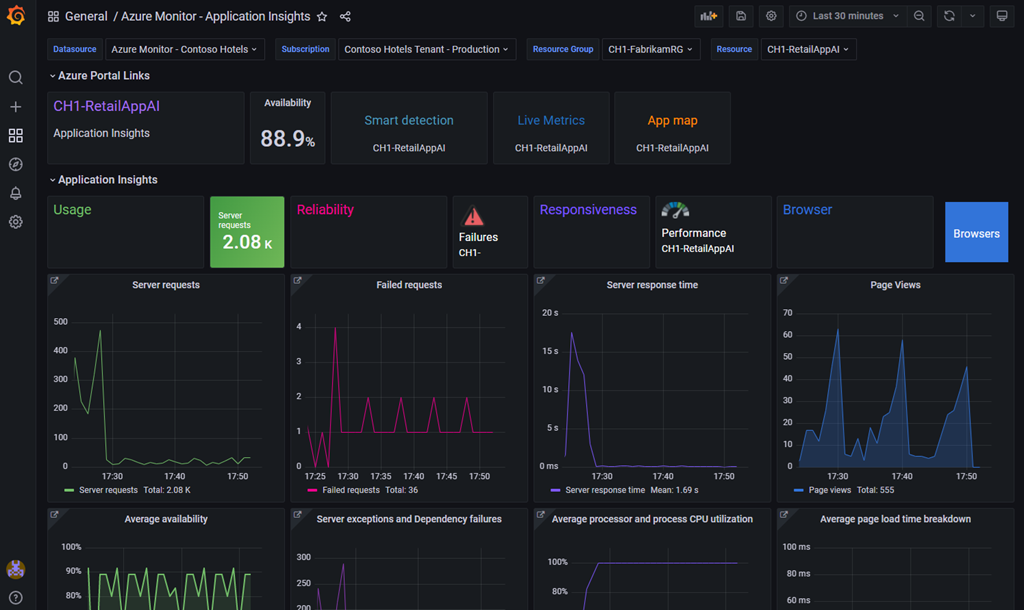Open the Last 30 minutes time picker
1024x610 pixels.
point(848,15)
